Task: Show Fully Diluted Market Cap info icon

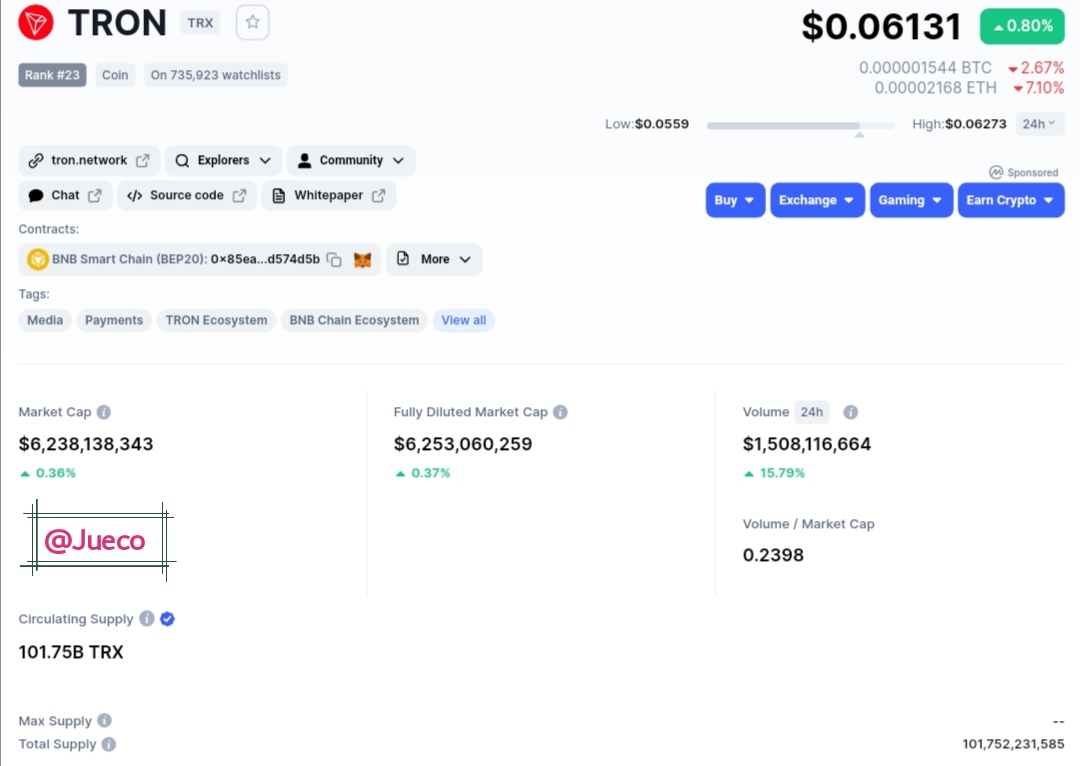Action: click(x=561, y=412)
